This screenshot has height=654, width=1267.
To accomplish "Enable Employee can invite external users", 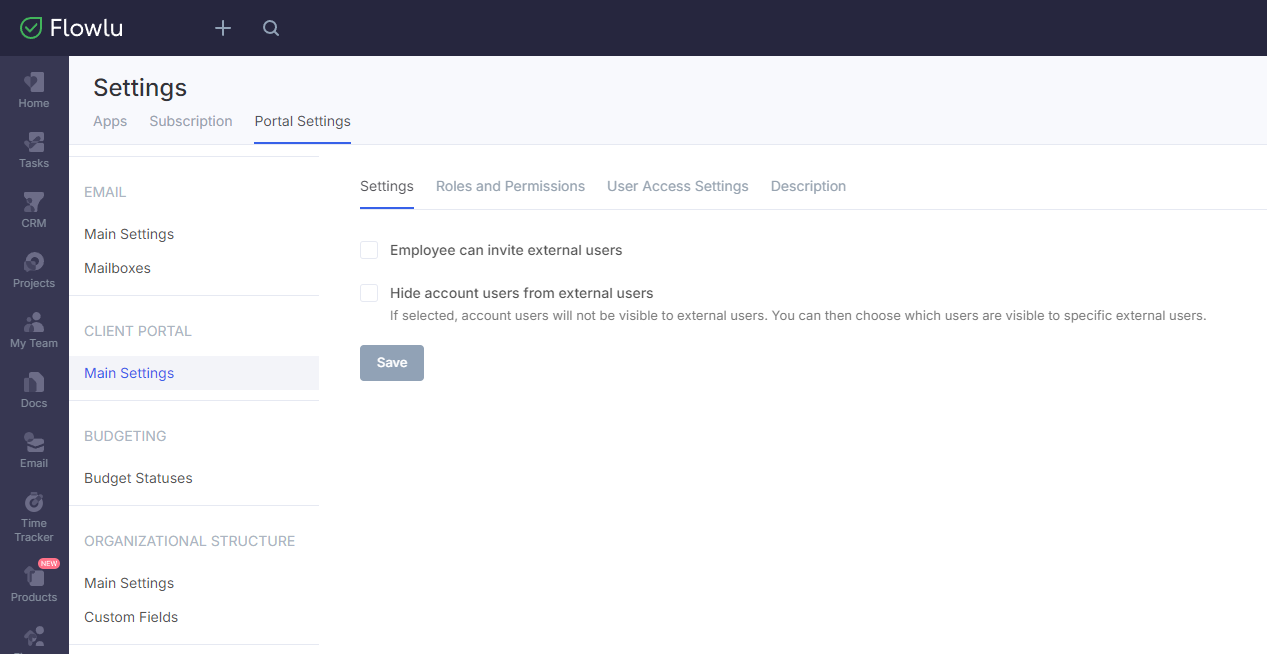I will (369, 250).
